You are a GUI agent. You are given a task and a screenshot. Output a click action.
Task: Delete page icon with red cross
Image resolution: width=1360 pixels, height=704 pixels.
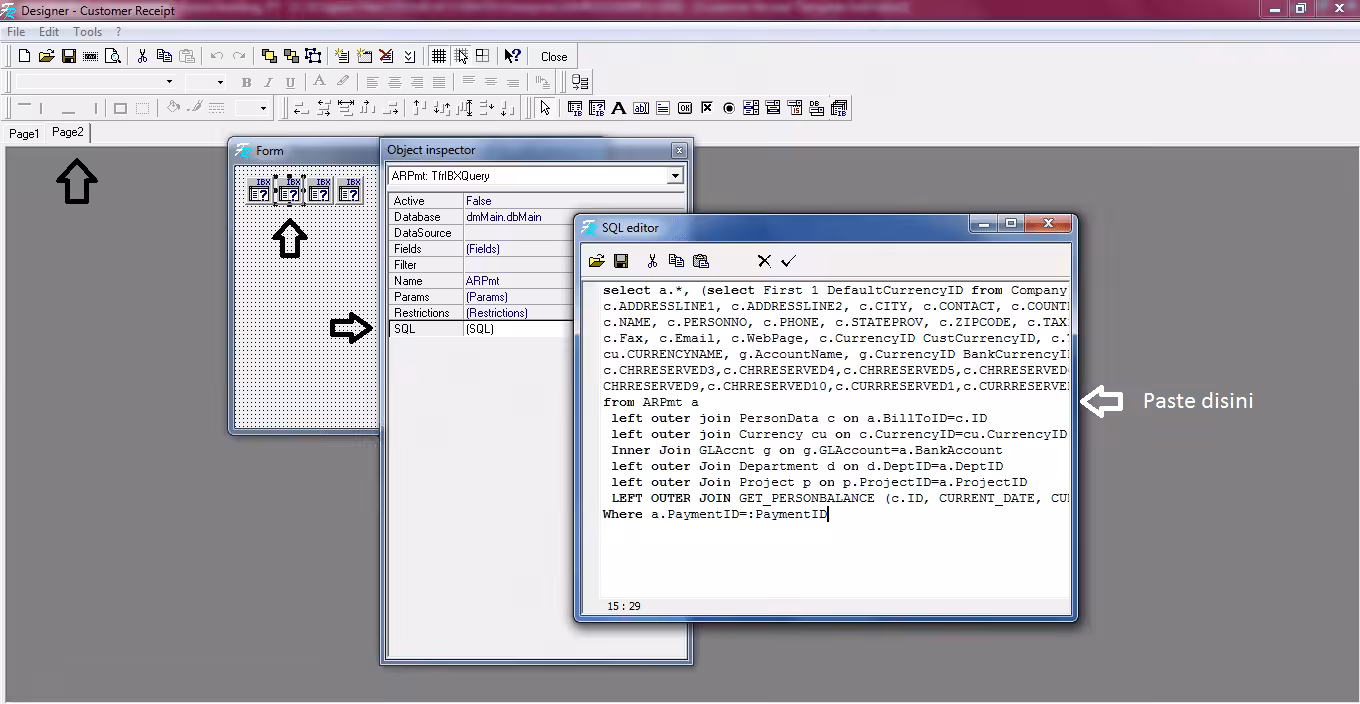[386, 56]
